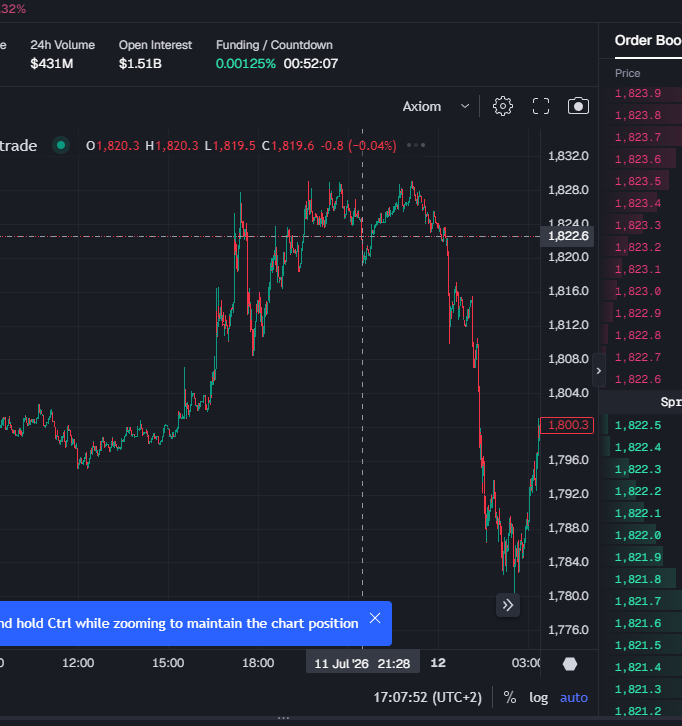This screenshot has width=682, height=726.
Task: Select ask price 1,823.5 in order book
Action: (638, 182)
